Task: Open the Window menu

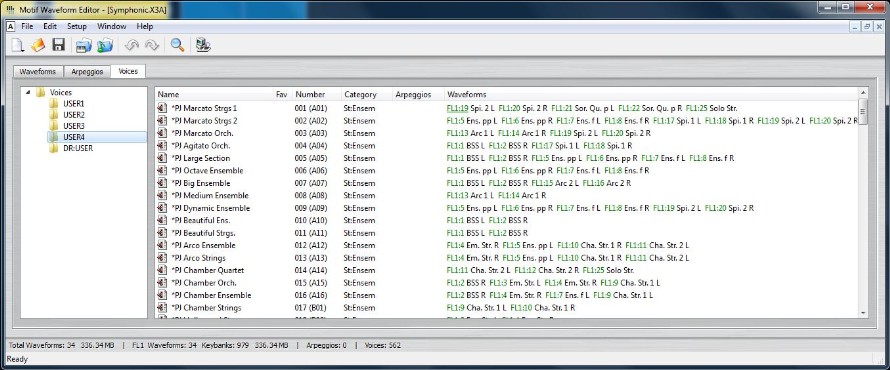Action: (x=111, y=27)
